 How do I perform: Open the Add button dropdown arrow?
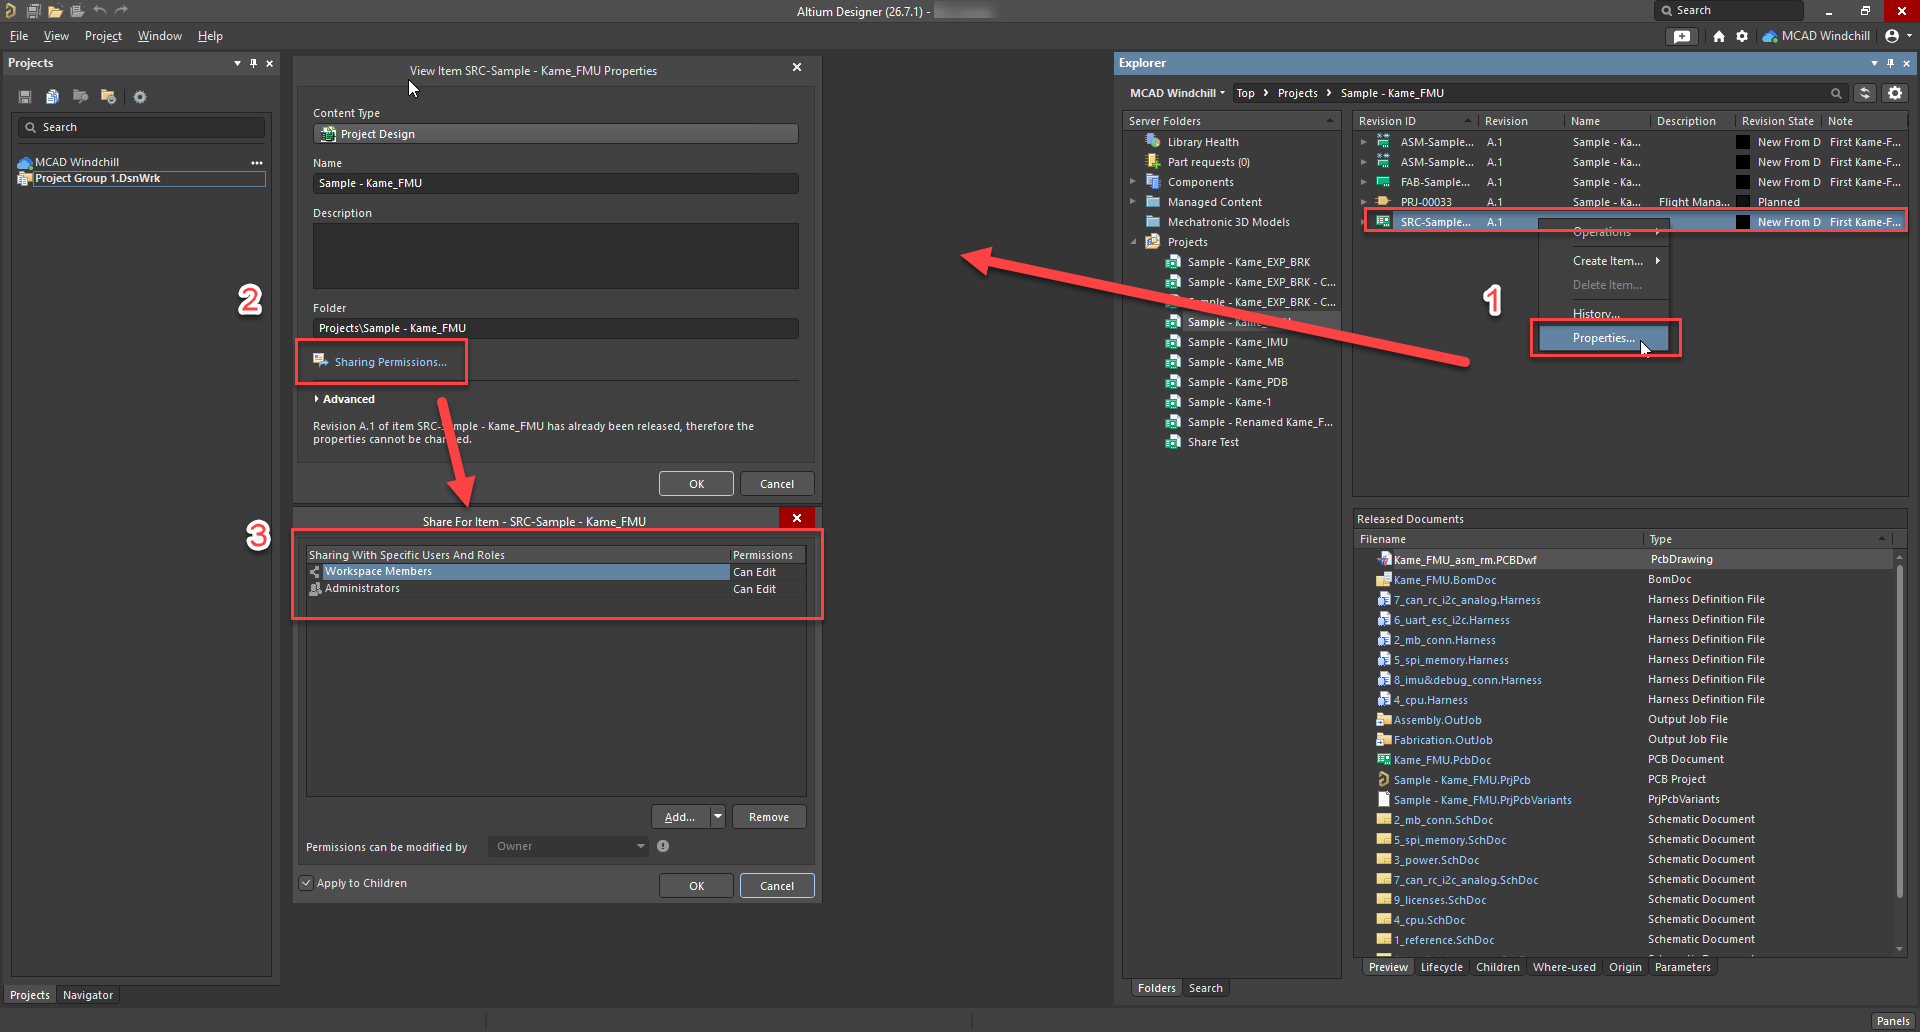point(717,817)
